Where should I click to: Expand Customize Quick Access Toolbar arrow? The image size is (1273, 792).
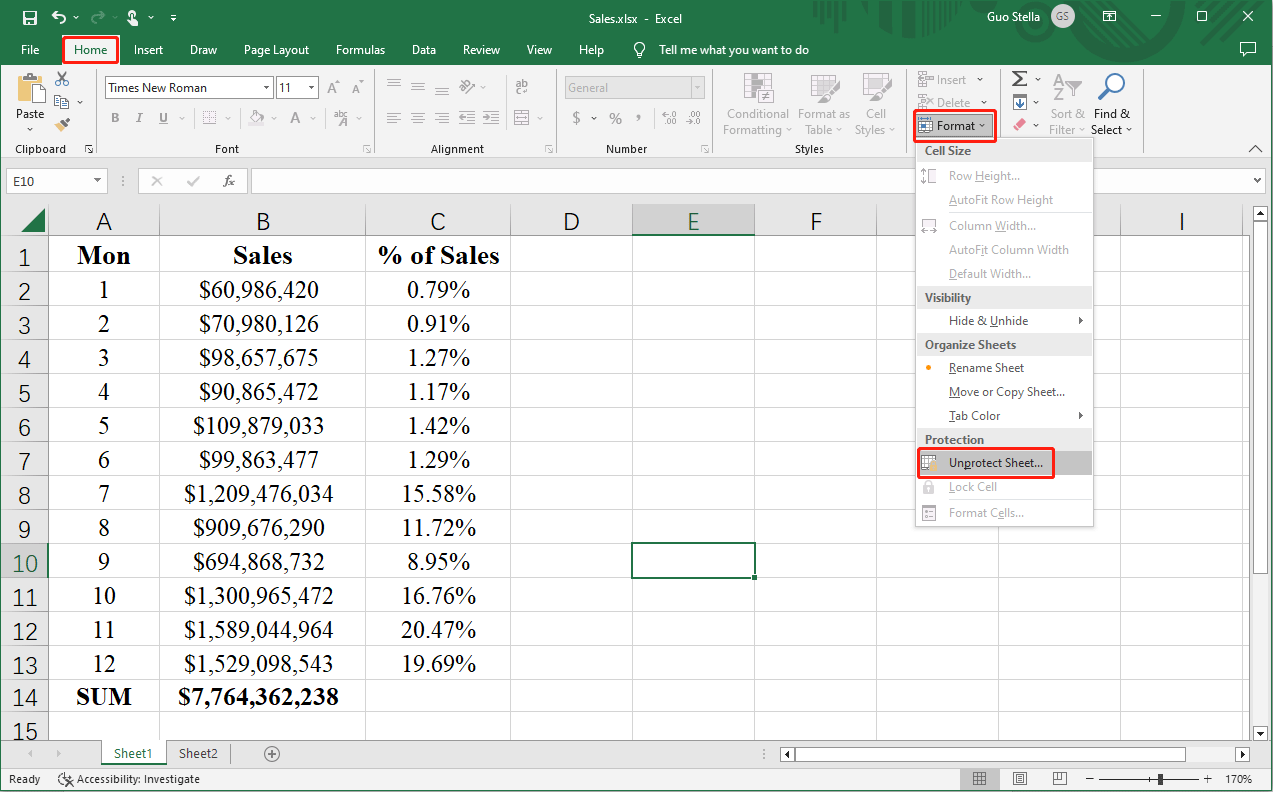tap(174, 18)
